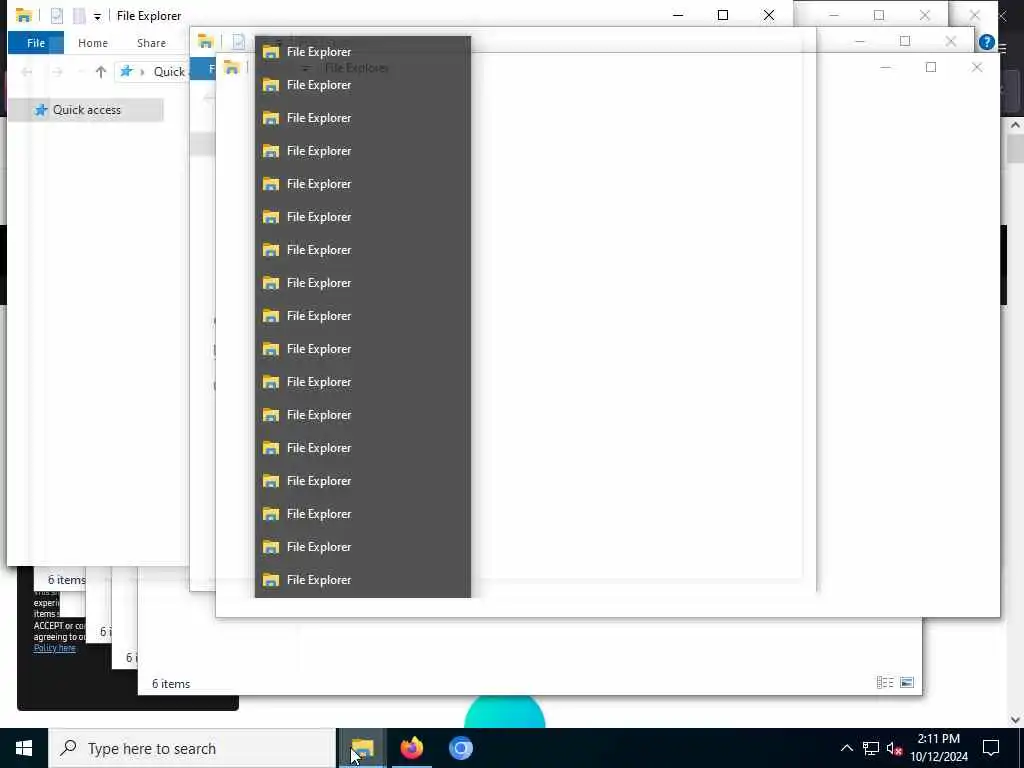
Task: Open Chromium from the taskbar
Action: point(460,748)
